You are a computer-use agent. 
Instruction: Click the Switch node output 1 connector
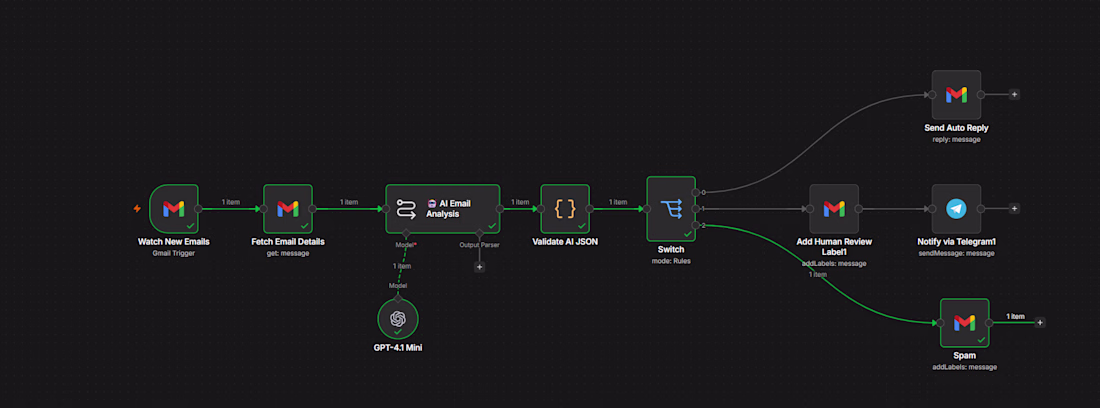pos(695,208)
